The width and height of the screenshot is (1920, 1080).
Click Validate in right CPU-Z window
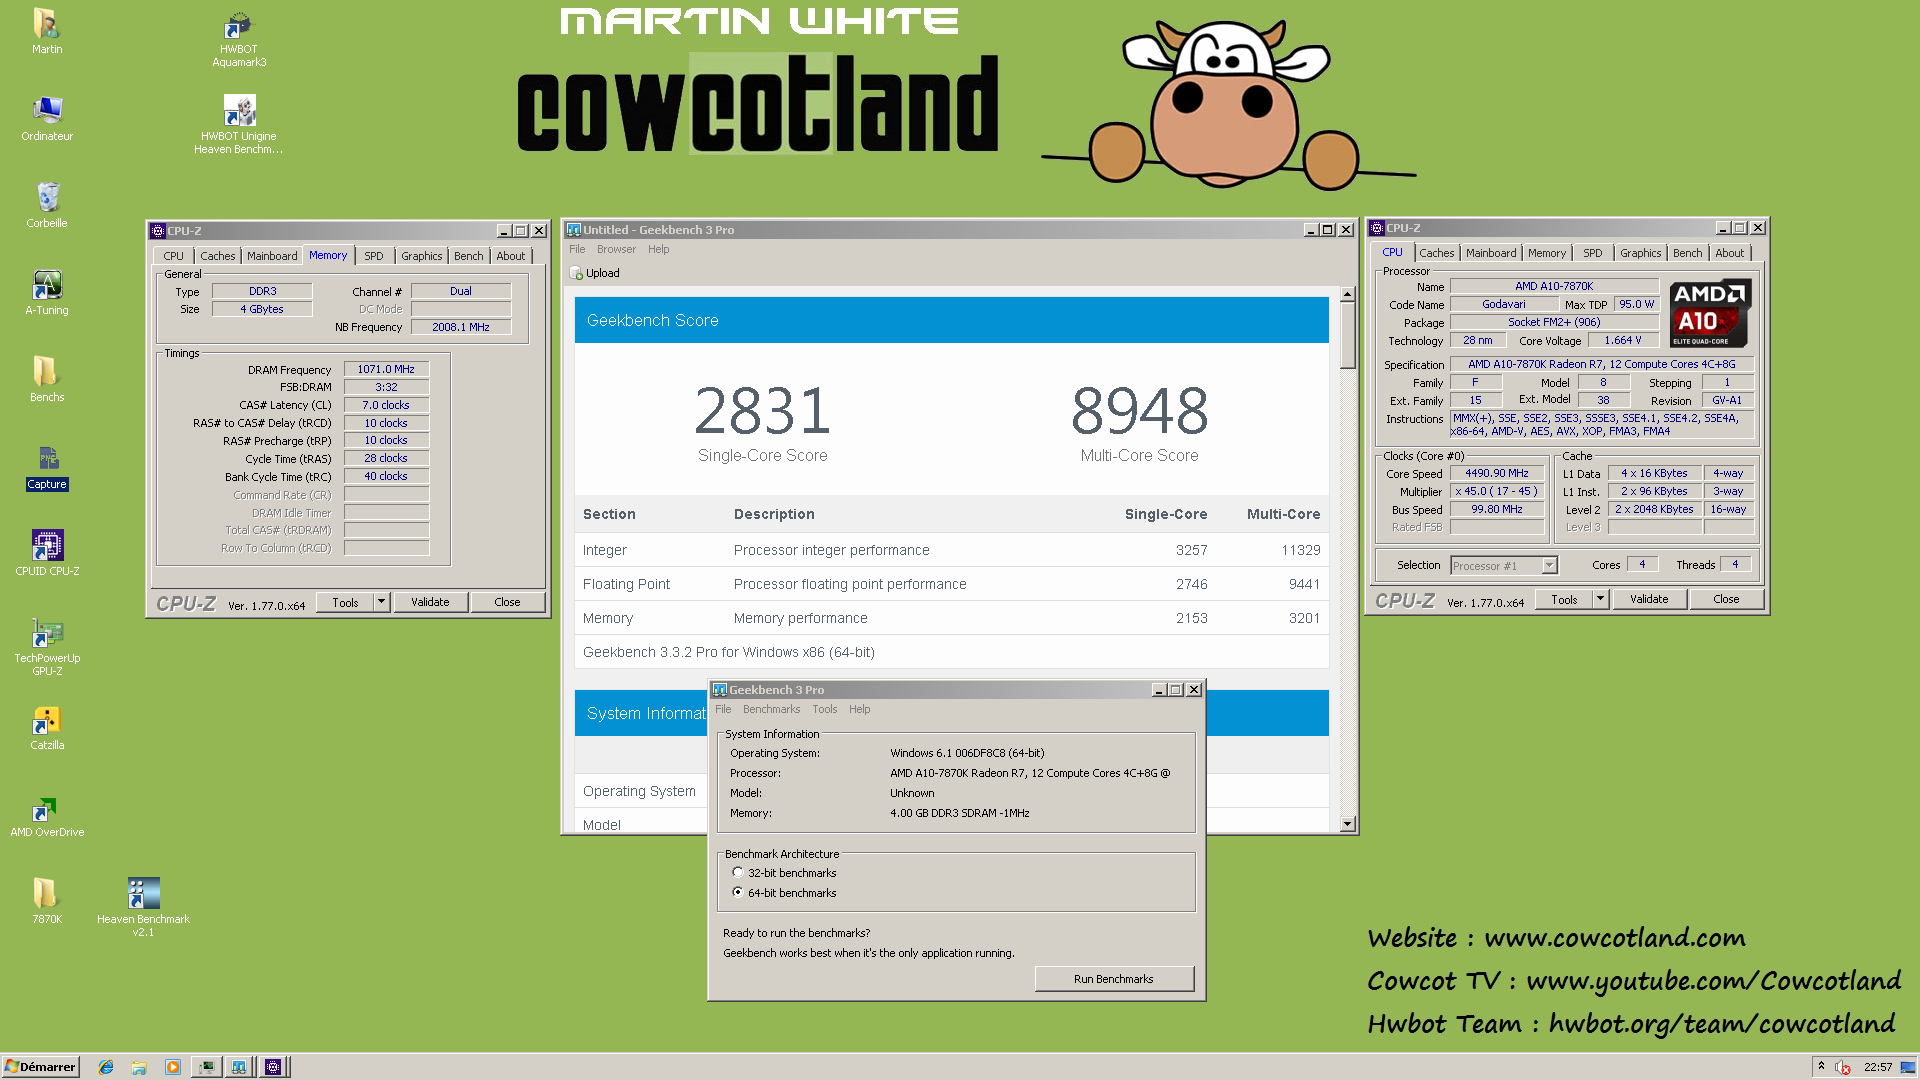[x=1649, y=599]
